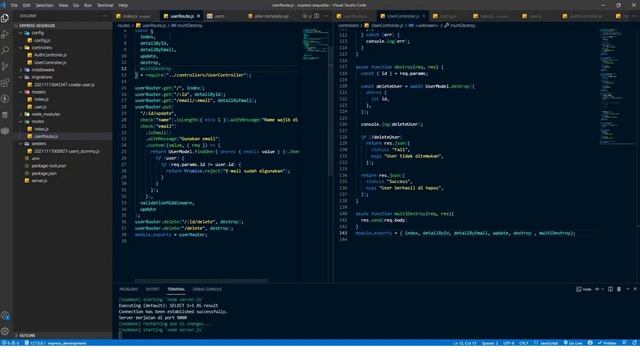This screenshot has width=640, height=360.
Task: Open Explorer panel more actions ellipsis
Action: click(105, 16)
